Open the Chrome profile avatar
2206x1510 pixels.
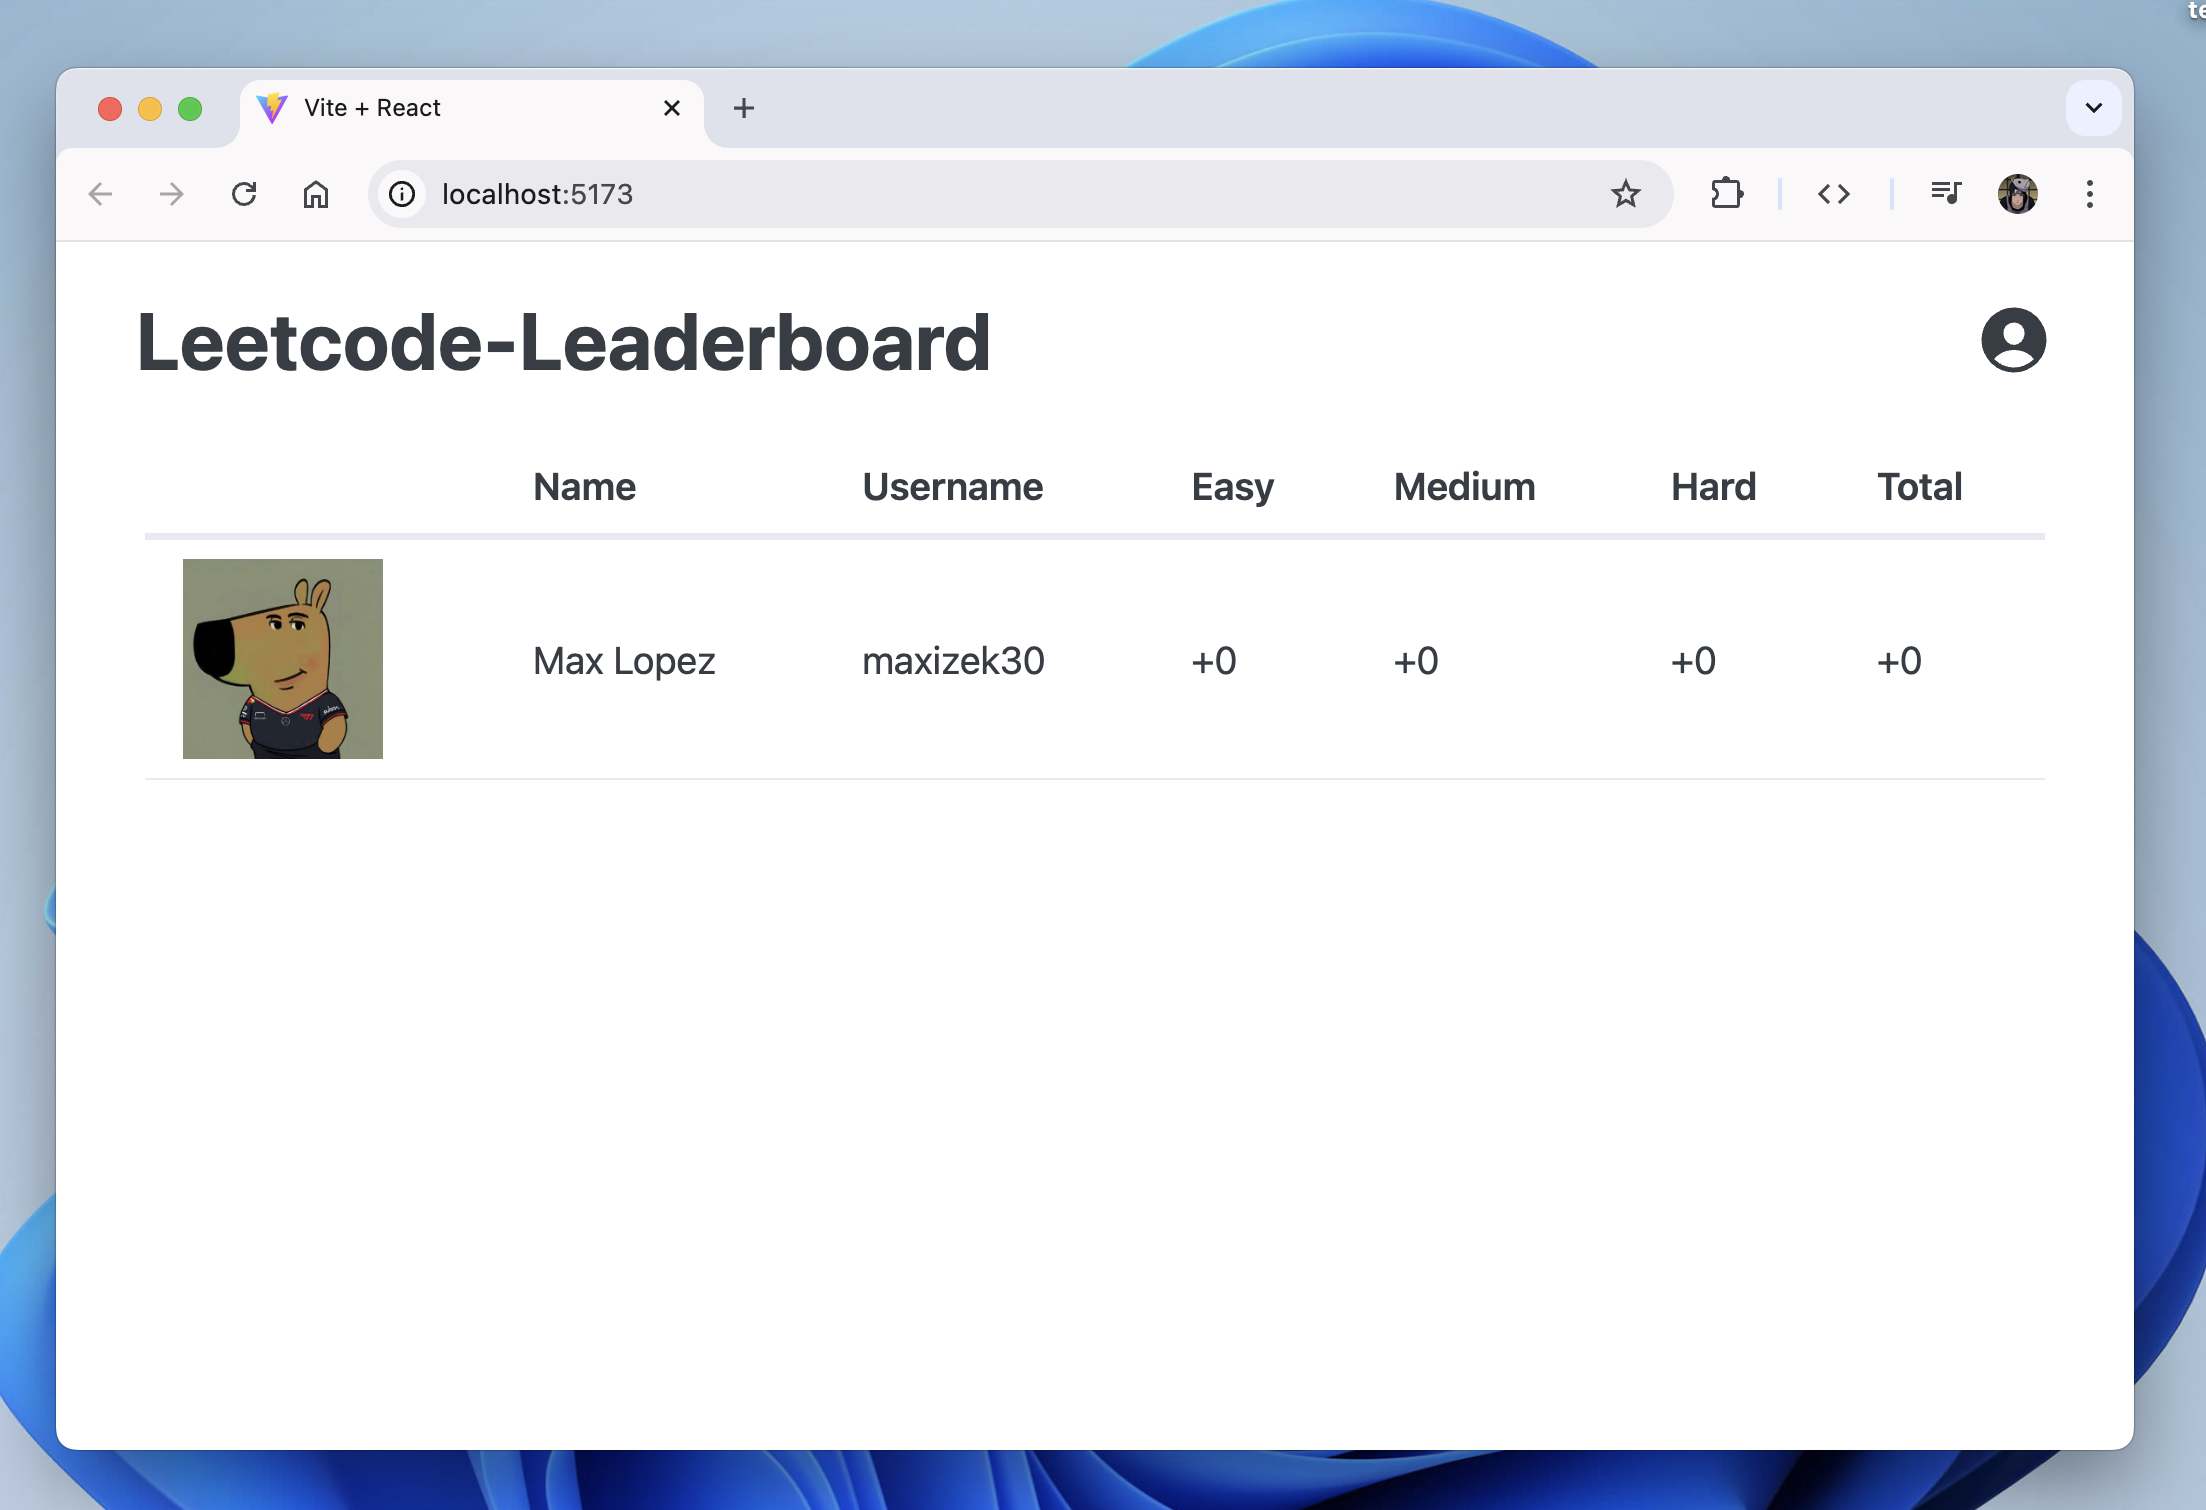[x=2018, y=194]
